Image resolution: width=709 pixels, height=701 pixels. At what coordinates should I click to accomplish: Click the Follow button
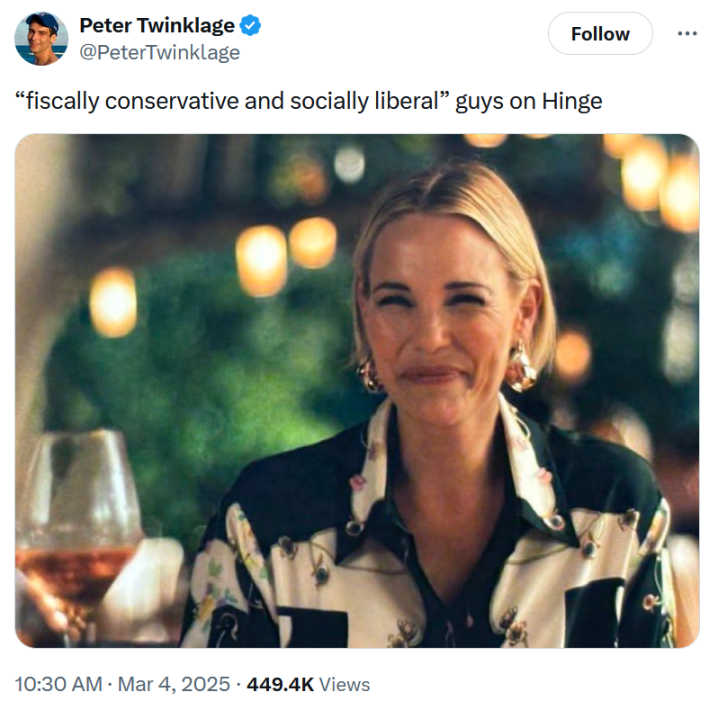(600, 34)
